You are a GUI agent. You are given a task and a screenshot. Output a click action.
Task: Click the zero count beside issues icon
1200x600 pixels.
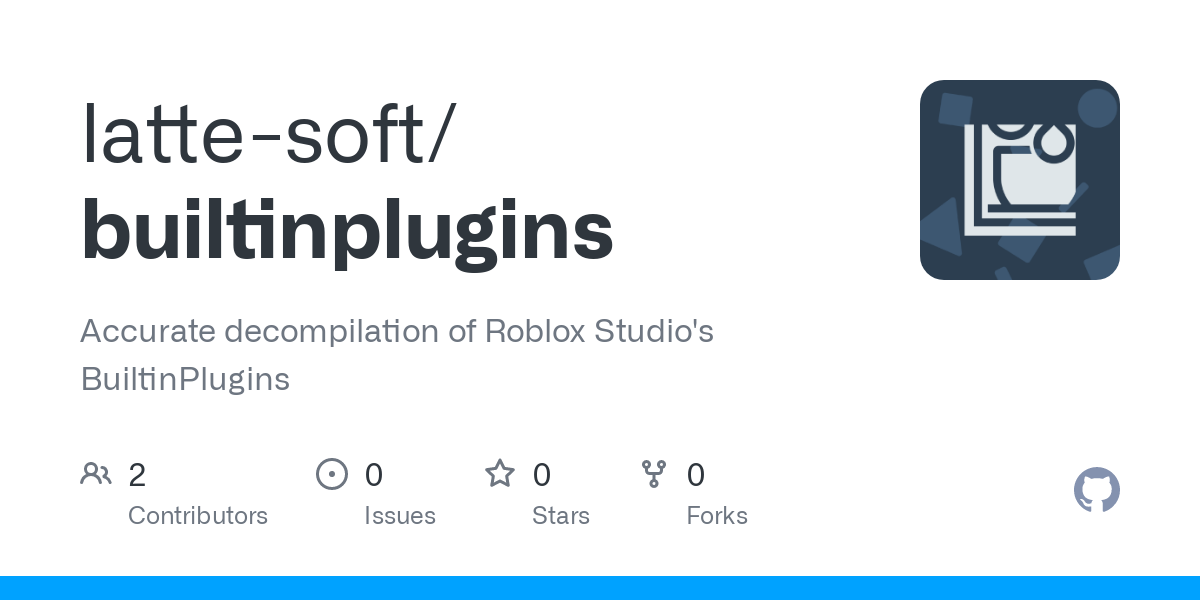[x=373, y=475]
